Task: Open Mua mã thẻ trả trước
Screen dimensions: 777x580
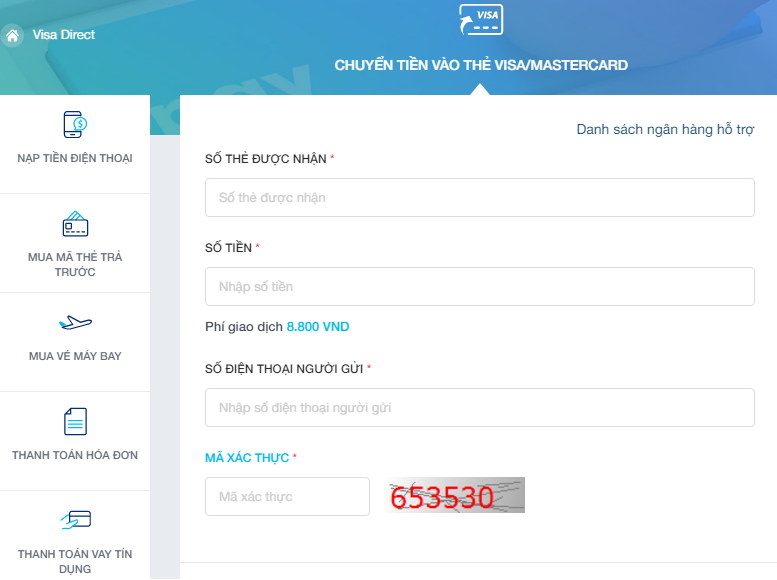Action: pyautogui.click(x=75, y=264)
